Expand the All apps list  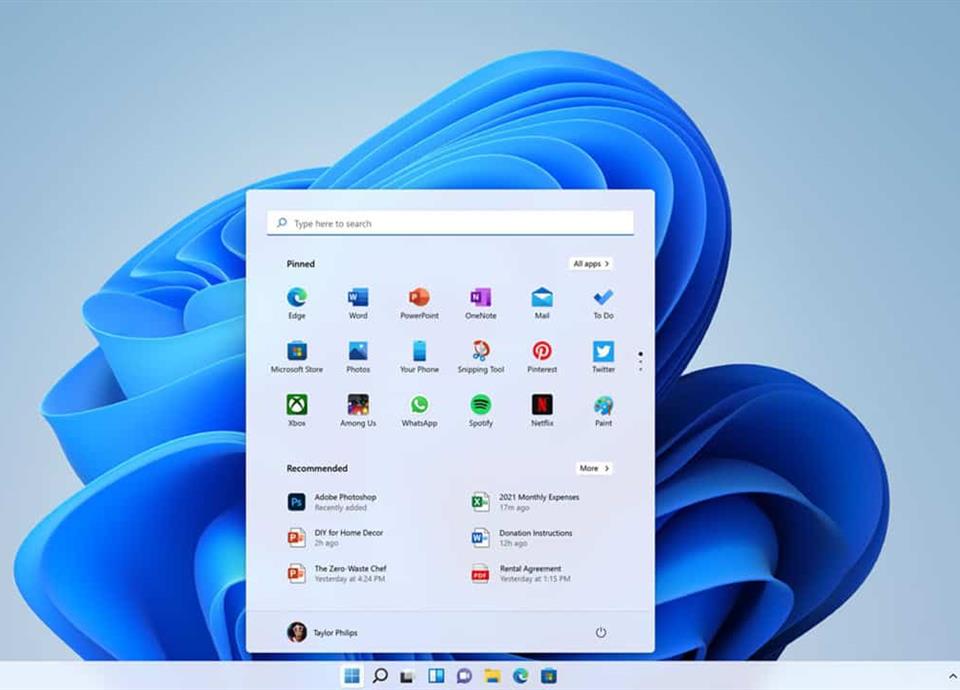point(590,264)
